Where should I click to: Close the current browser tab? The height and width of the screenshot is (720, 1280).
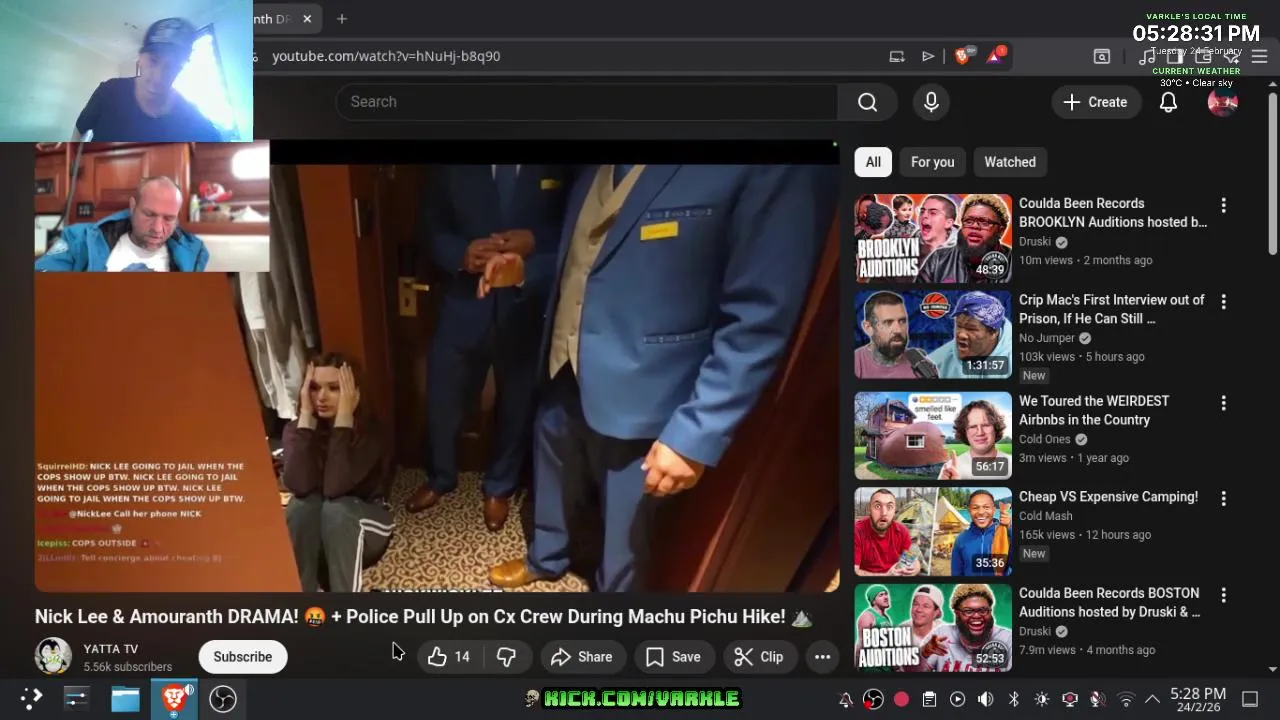click(307, 18)
